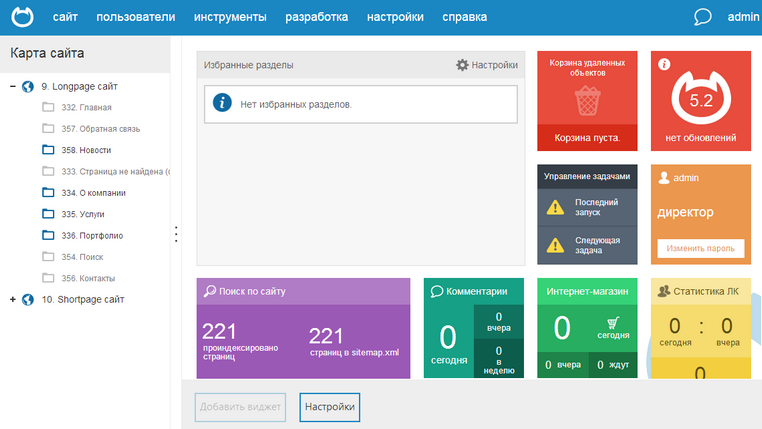Click folder icon next to 357. Обратная связь
The width and height of the screenshot is (762, 429).
48,128
